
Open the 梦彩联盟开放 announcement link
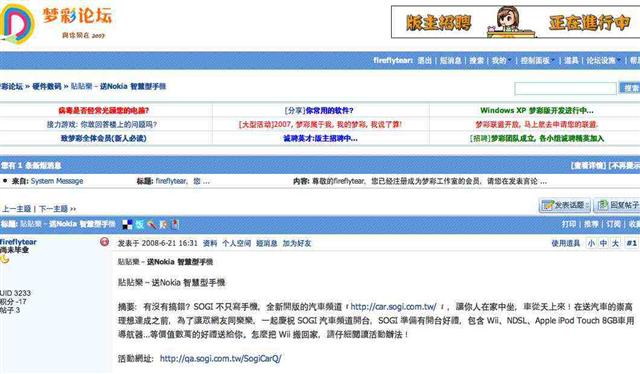536,124
